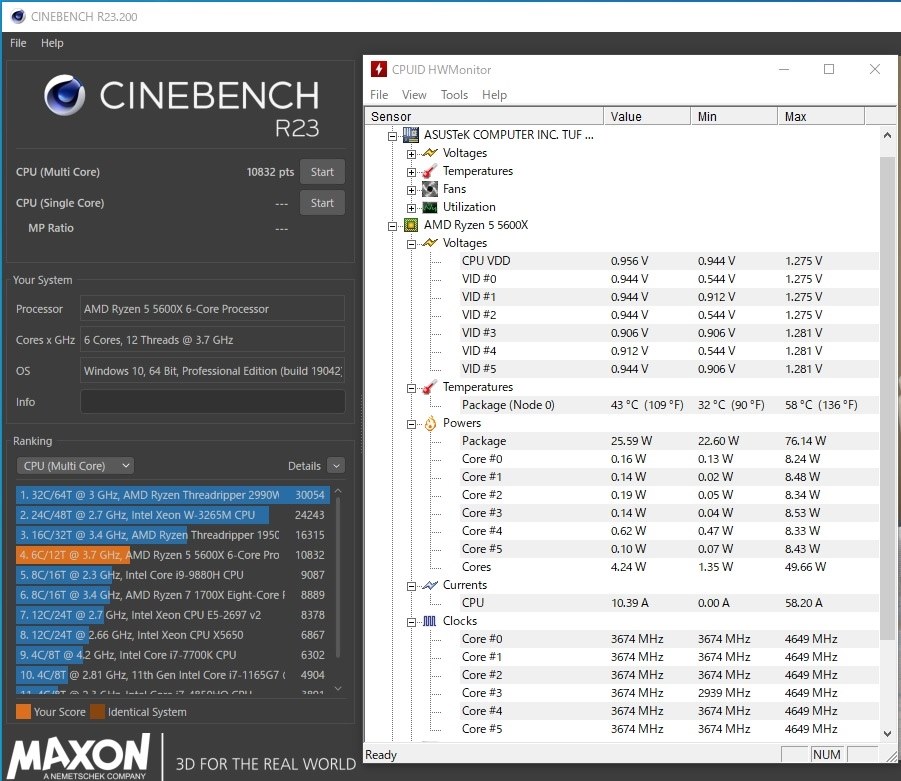Expand the Fans node
The width and height of the screenshot is (901, 781).
pos(411,190)
